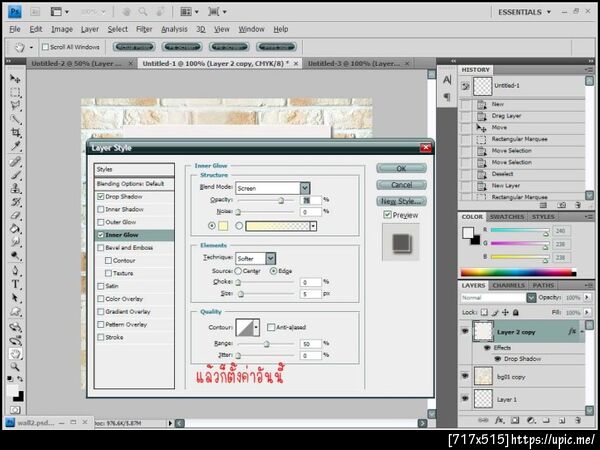Click the Quick Mask mode icon
This screenshot has width=600, height=450.
click(x=15, y=410)
